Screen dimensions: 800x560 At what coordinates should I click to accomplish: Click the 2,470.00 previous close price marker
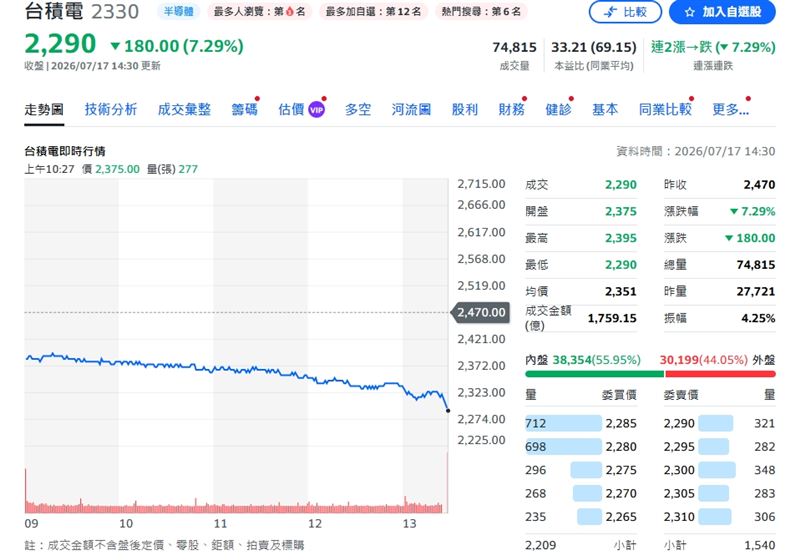[480, 312]
